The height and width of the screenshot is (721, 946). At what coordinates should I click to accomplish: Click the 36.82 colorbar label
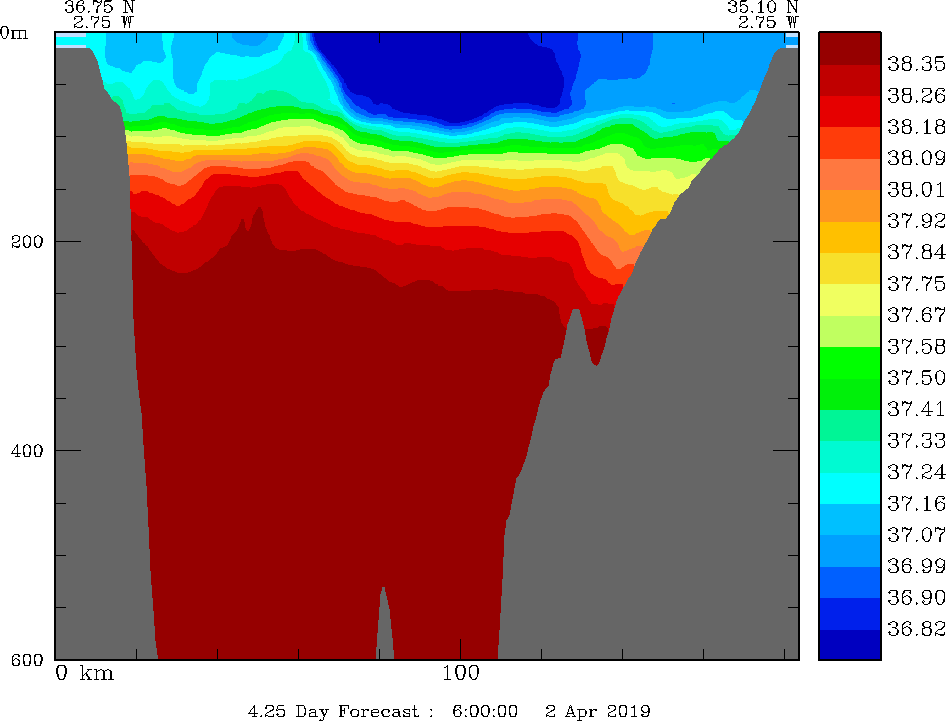[x=915, y=629]
